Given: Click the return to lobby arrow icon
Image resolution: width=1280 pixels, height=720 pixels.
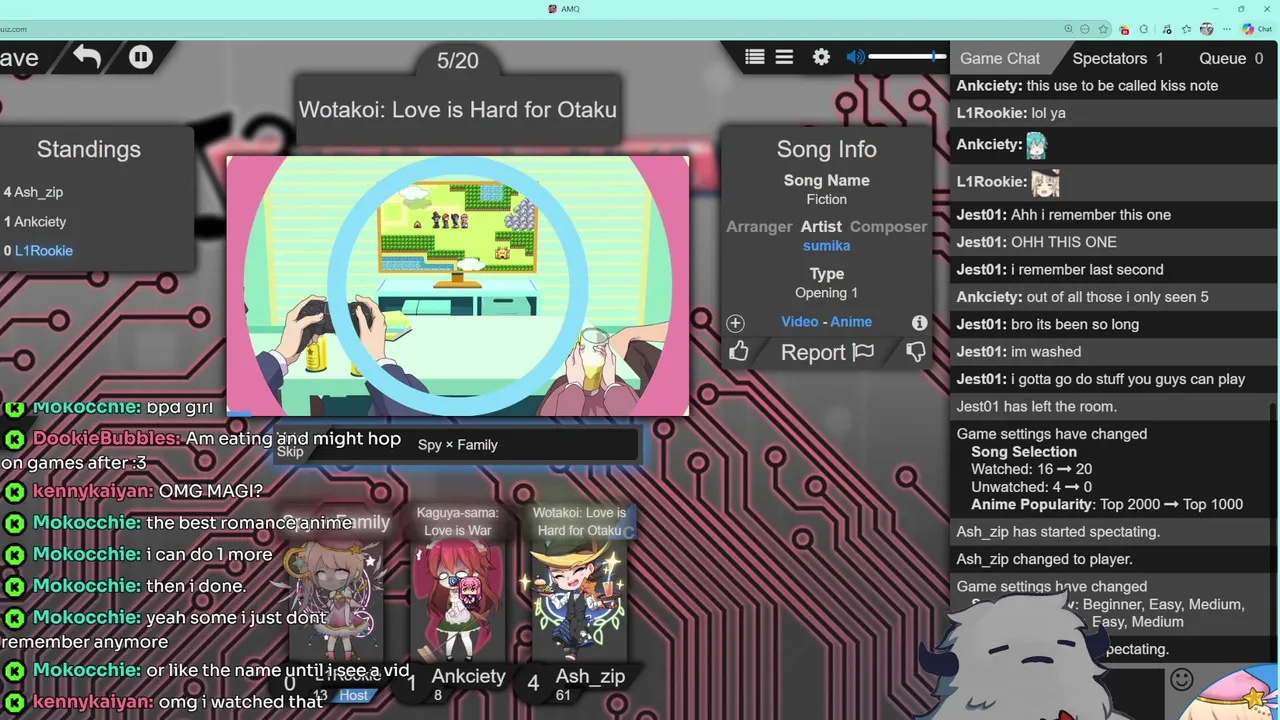Looking at the screenshot, I should point(87,57).
